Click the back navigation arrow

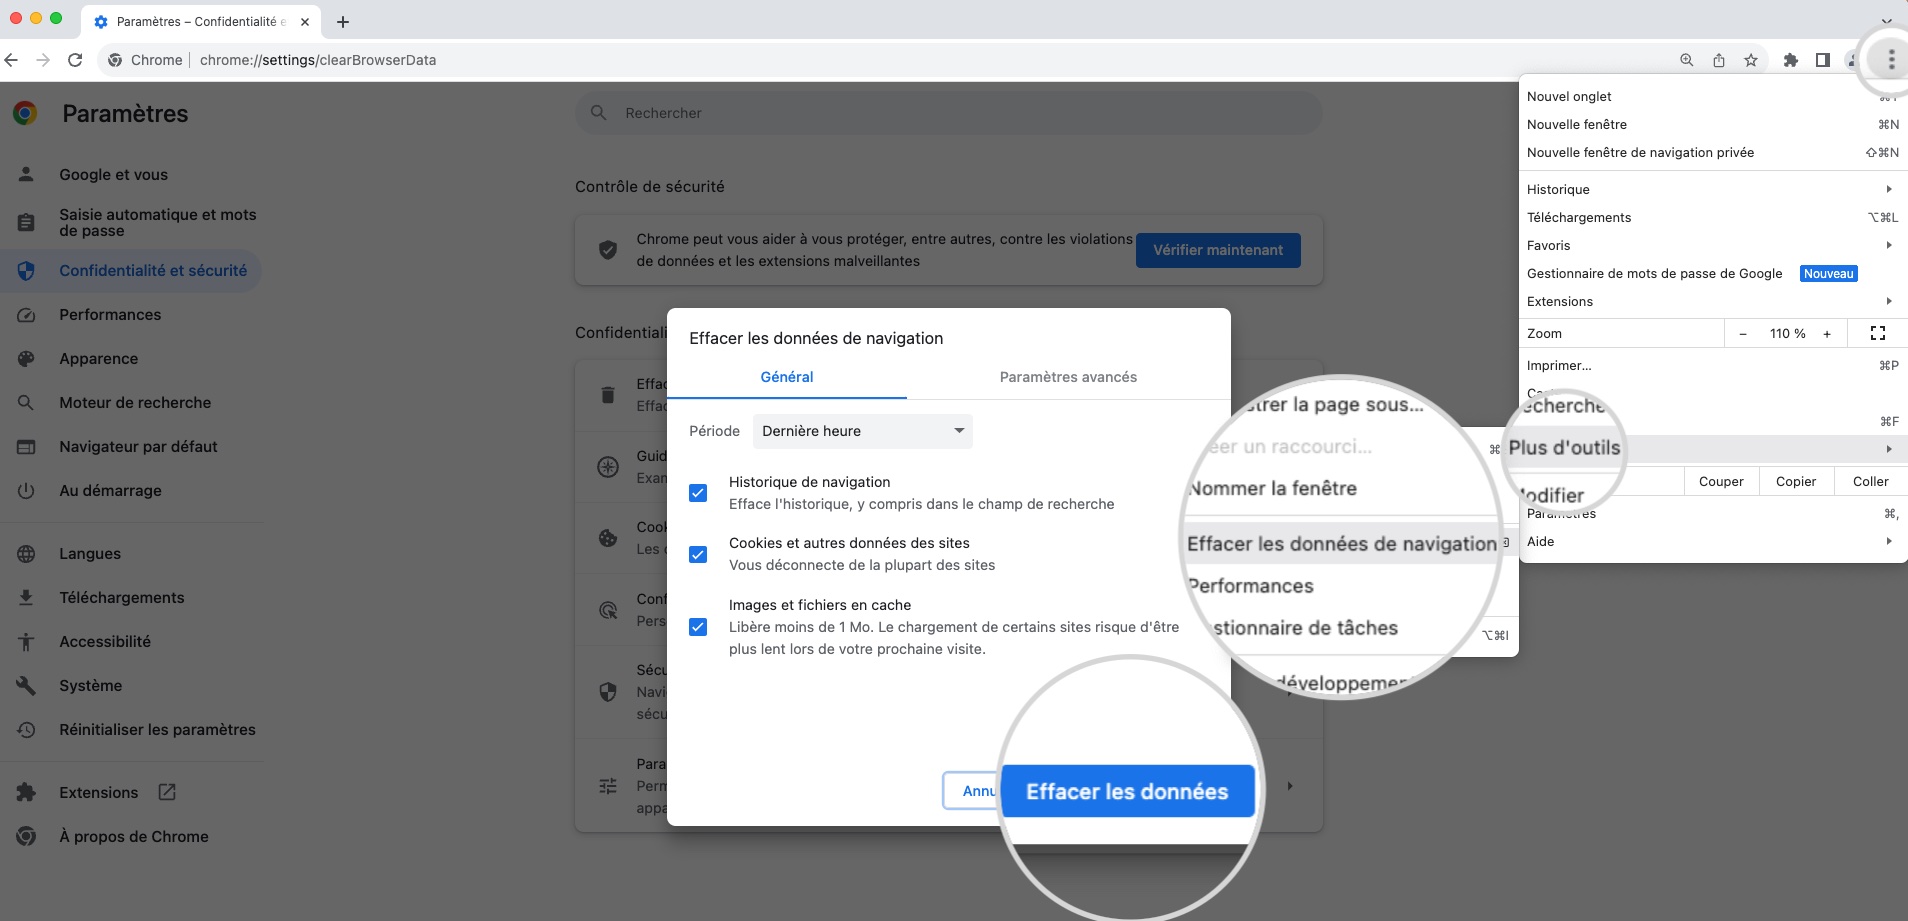point(12,60)
